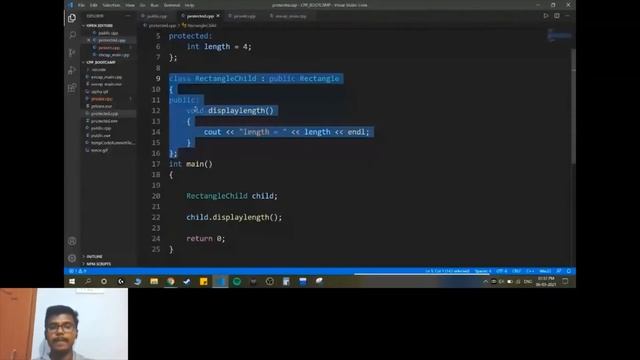Click the Run Code play button
The image size is (640, 360).
(x=546, y=16)
